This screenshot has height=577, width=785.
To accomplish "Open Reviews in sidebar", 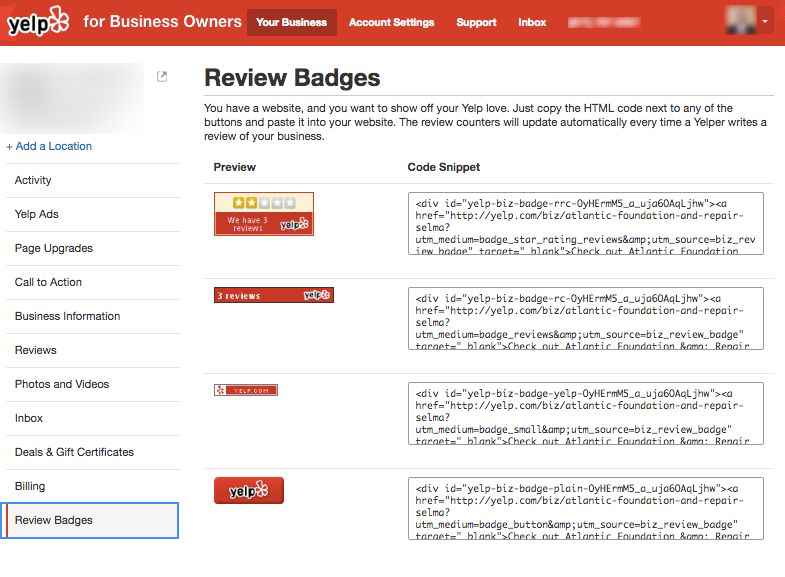I will click(x=93, y=350).
